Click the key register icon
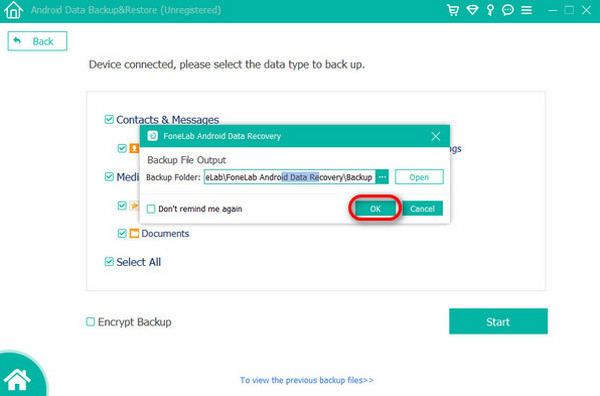 [490, 10]
